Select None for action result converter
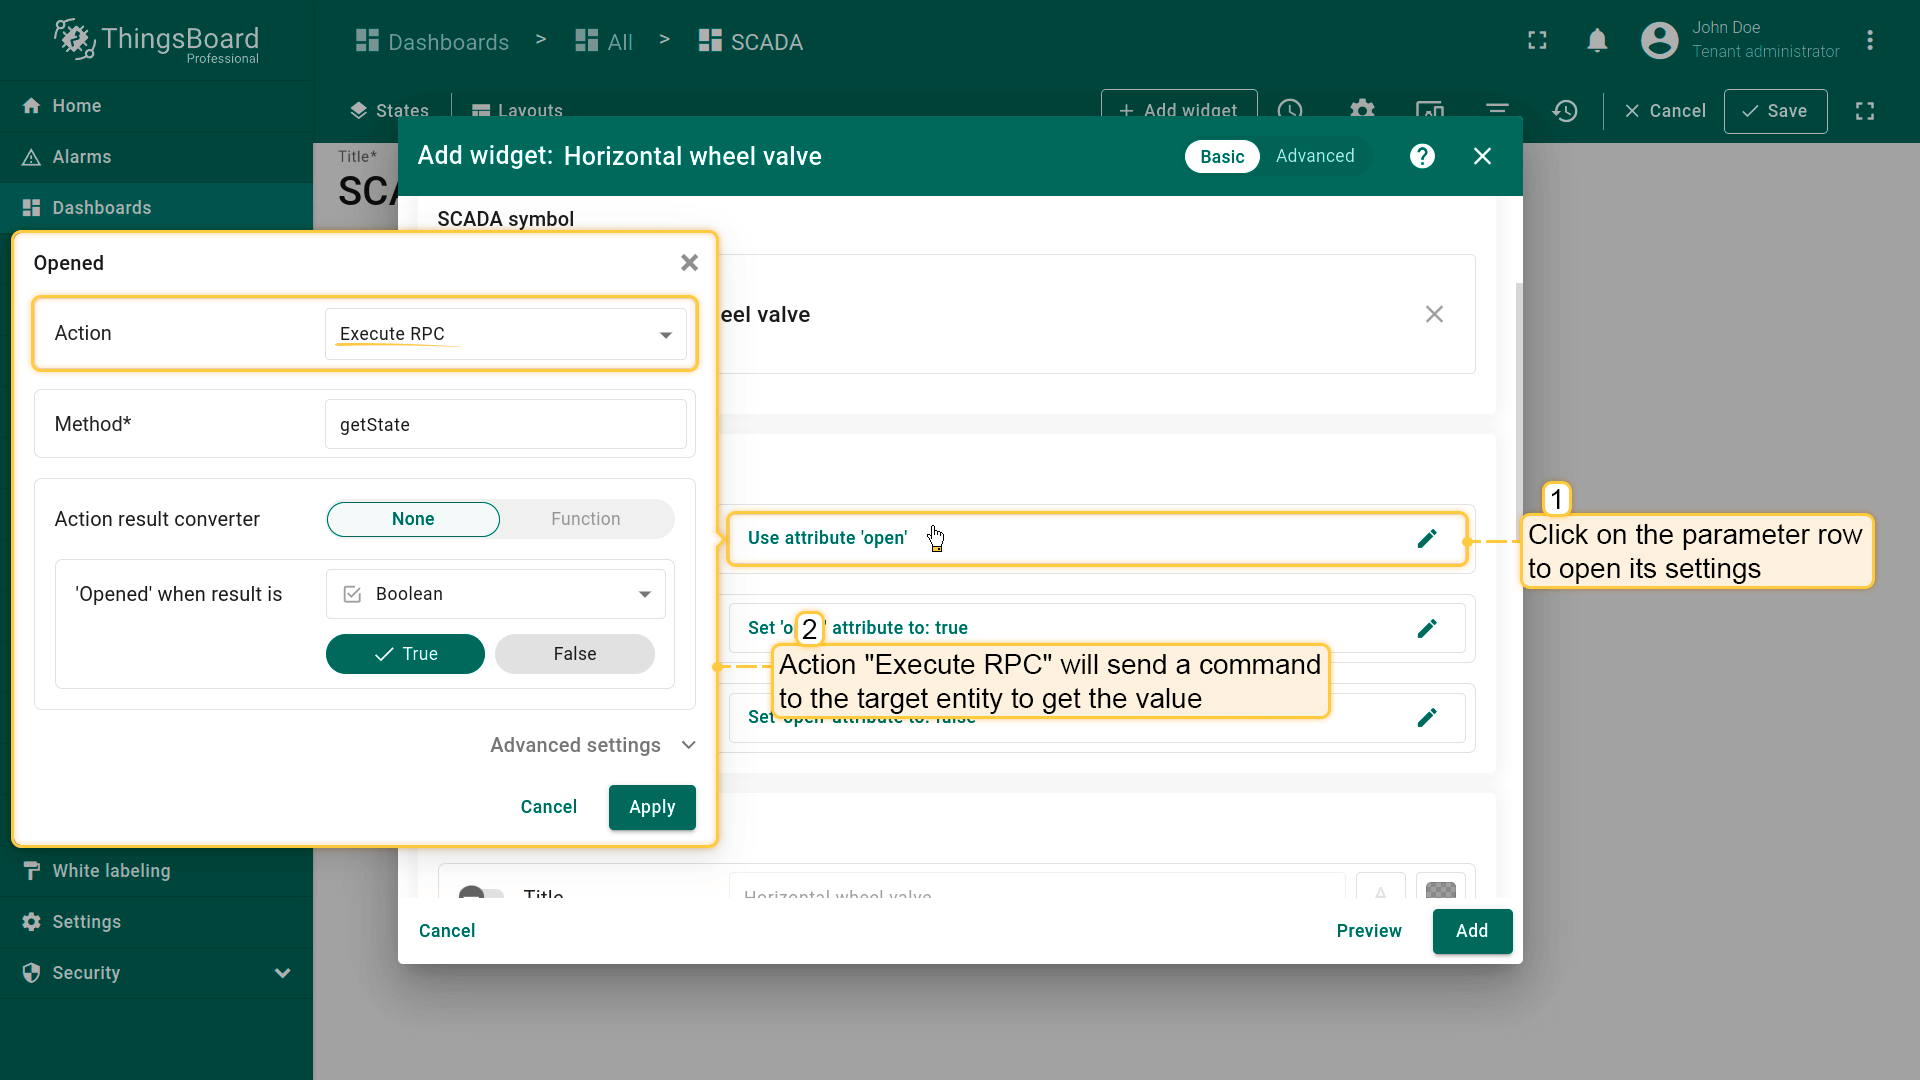This screenshot has width=1920, height=1080. [413, 519]
